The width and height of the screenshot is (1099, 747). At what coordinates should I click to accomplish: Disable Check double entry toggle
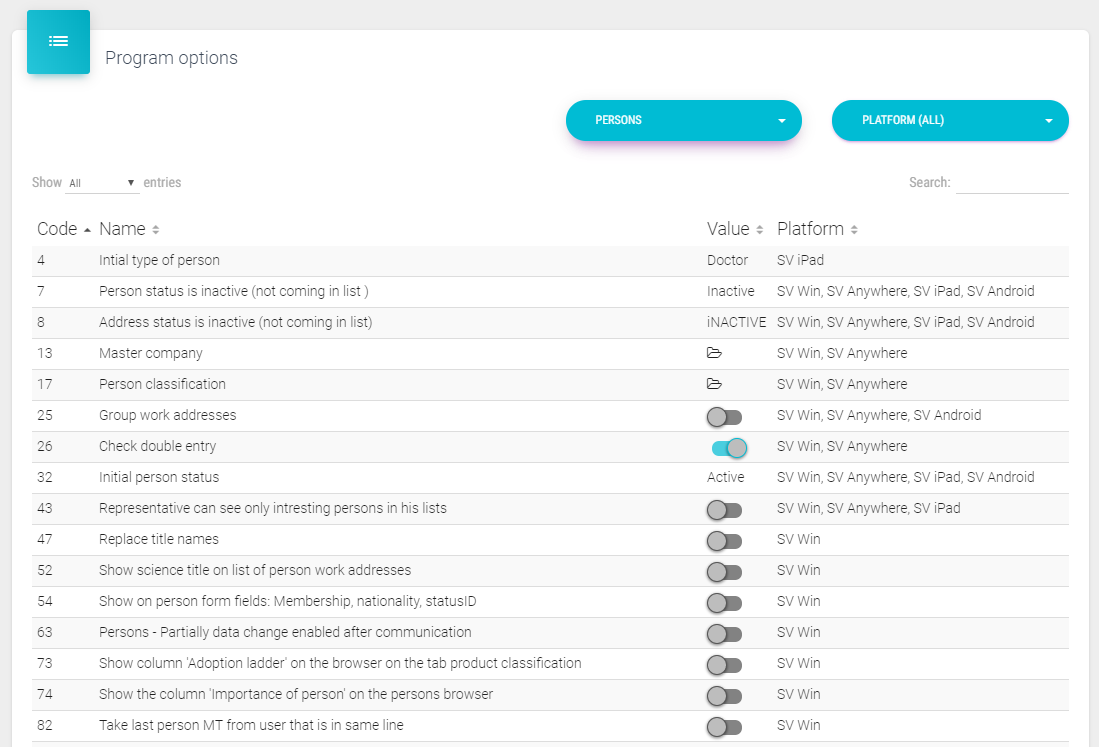click(x=729, y=447)
